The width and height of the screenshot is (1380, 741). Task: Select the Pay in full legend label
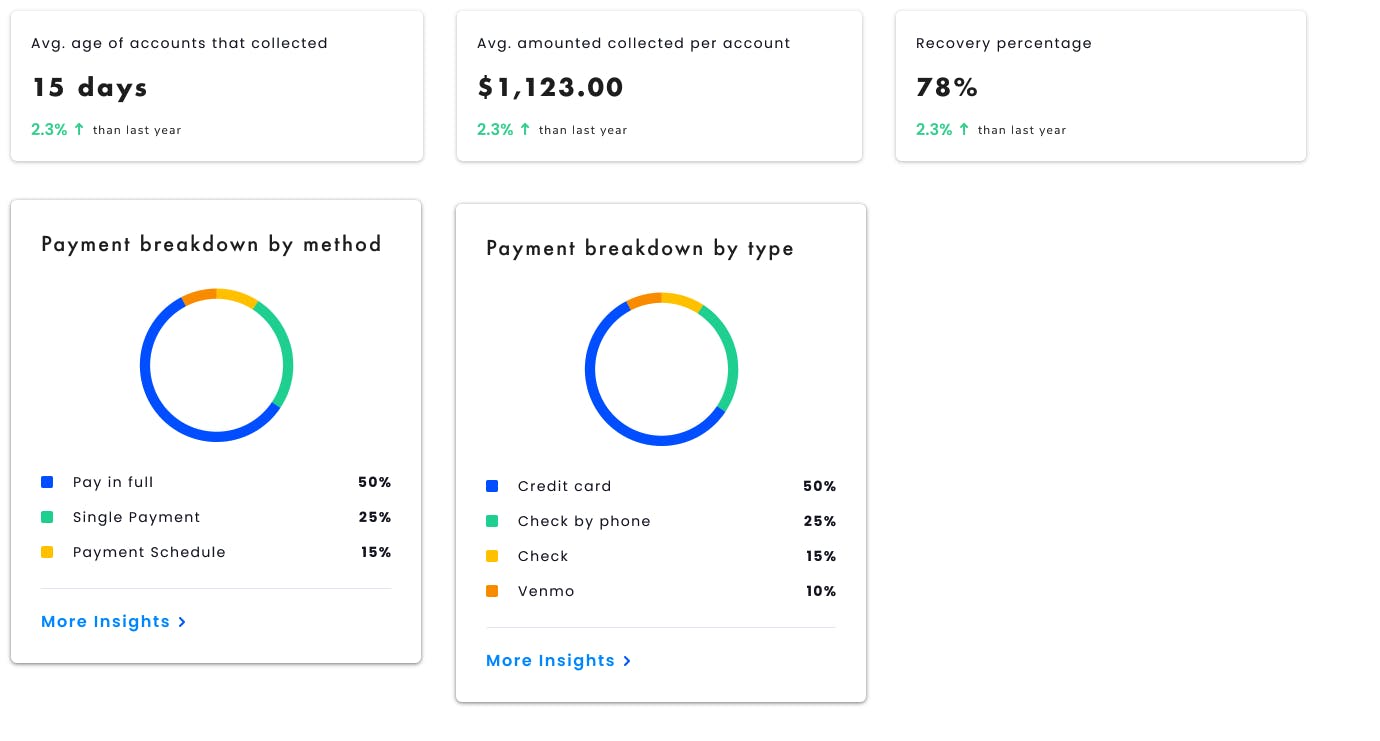pos(113,482)
